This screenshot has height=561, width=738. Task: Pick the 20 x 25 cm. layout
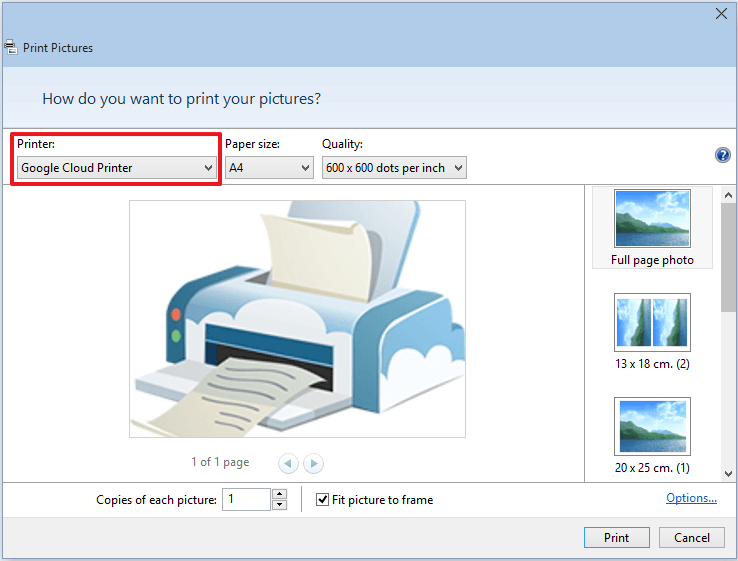pyautogui.click(x=652, y=436)
